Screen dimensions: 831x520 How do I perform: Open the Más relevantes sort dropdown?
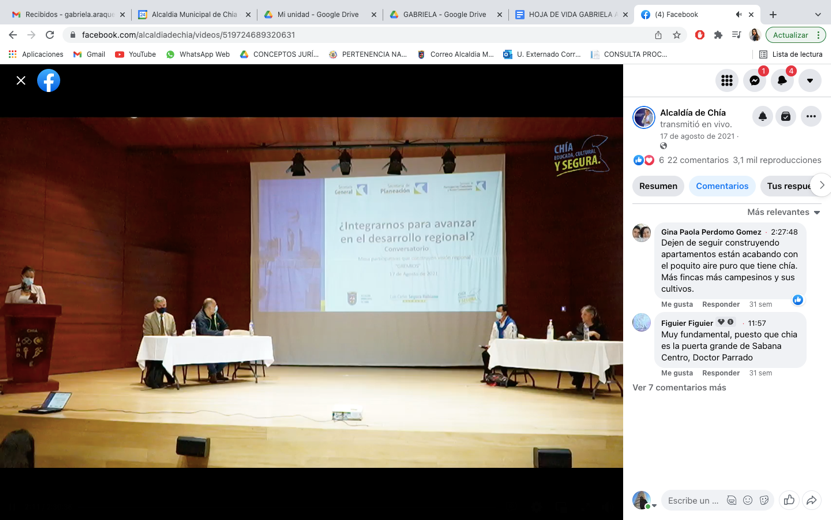coord(783,212)
